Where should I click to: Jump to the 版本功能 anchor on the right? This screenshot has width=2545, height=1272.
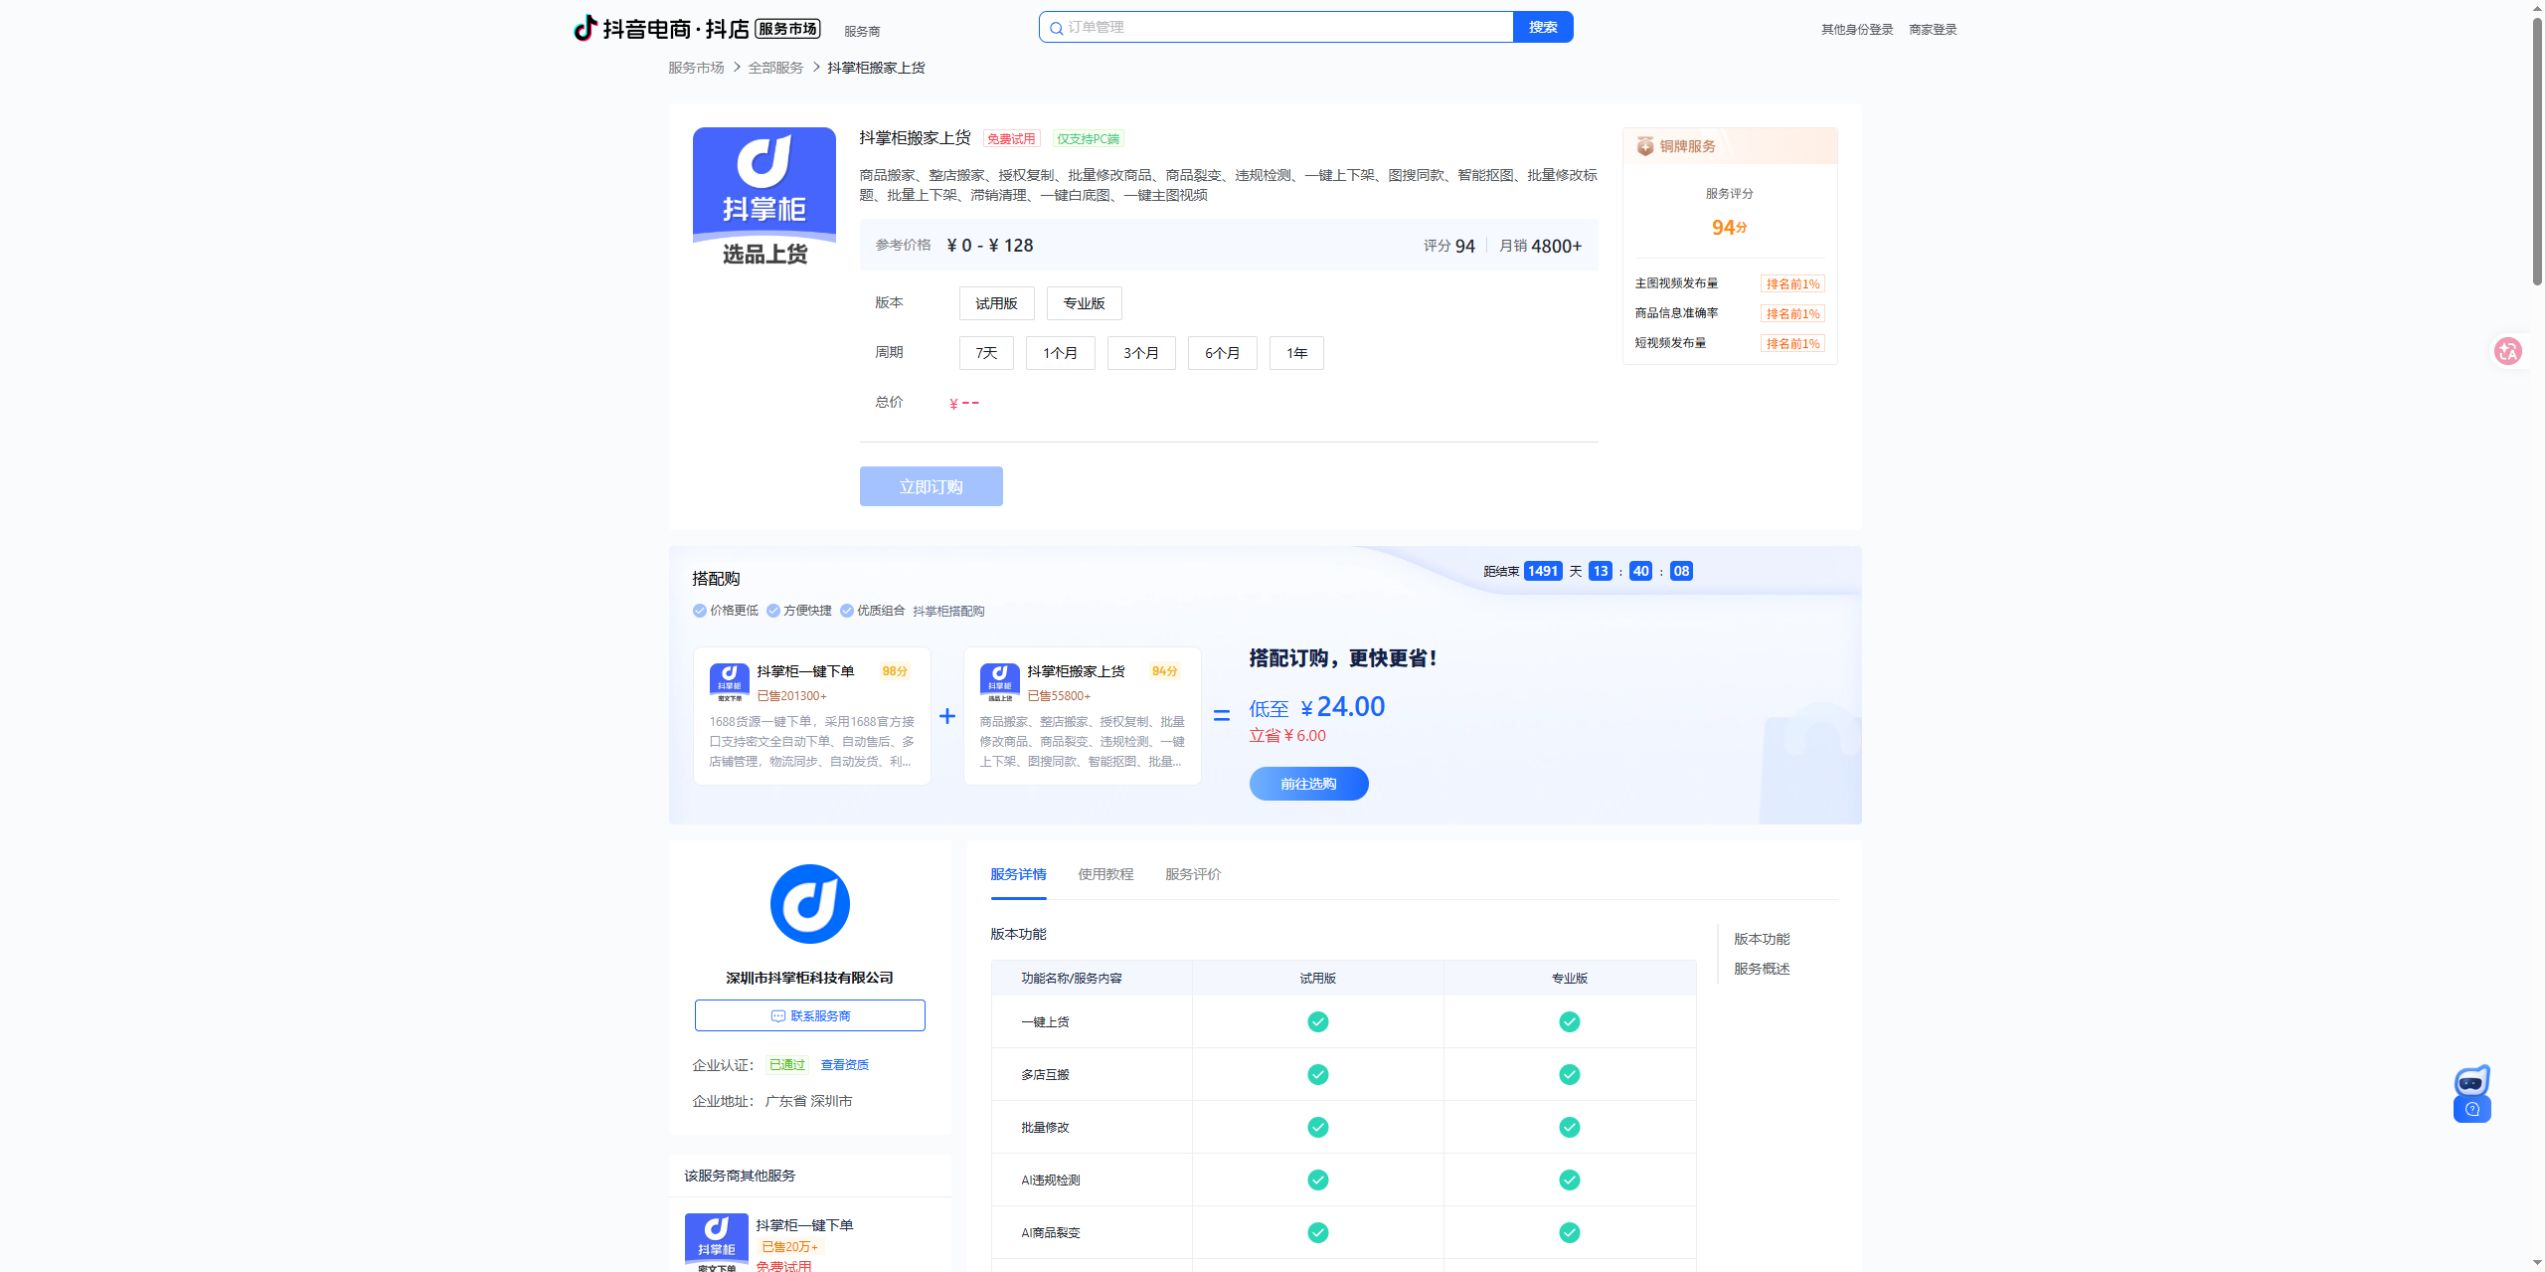(1761, 939)
